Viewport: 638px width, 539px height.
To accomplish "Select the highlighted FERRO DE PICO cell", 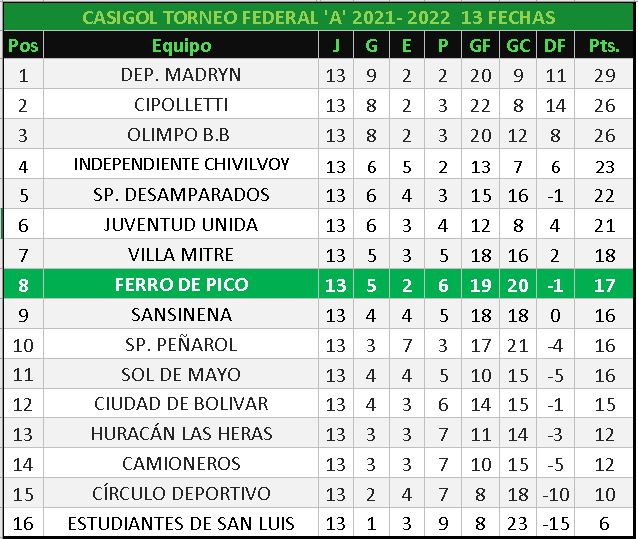I will pos(181,285).
